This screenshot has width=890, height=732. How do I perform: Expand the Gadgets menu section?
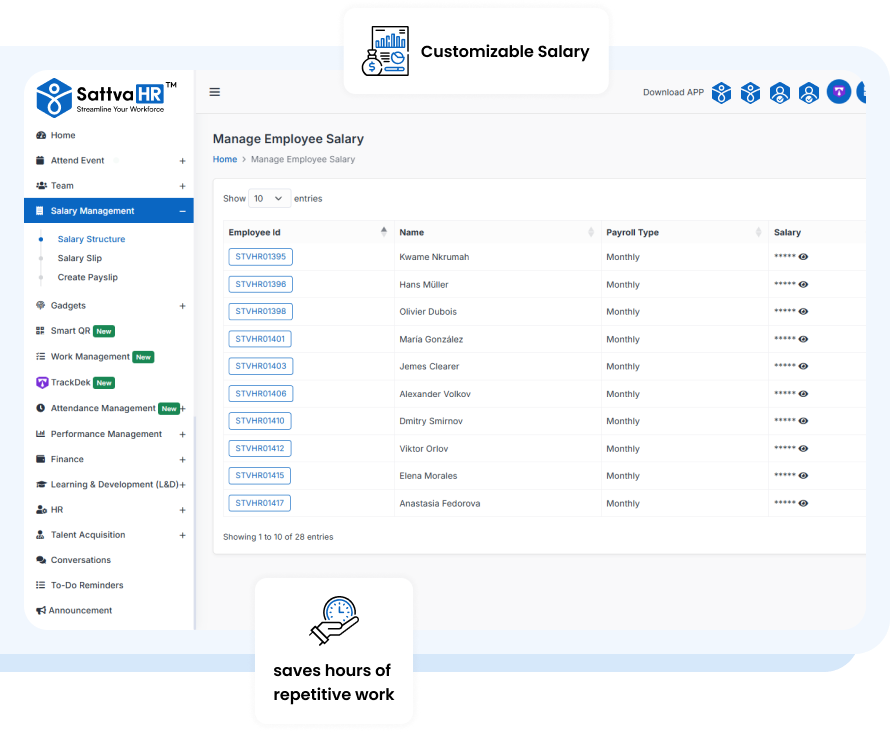click(x=182, y=306)
